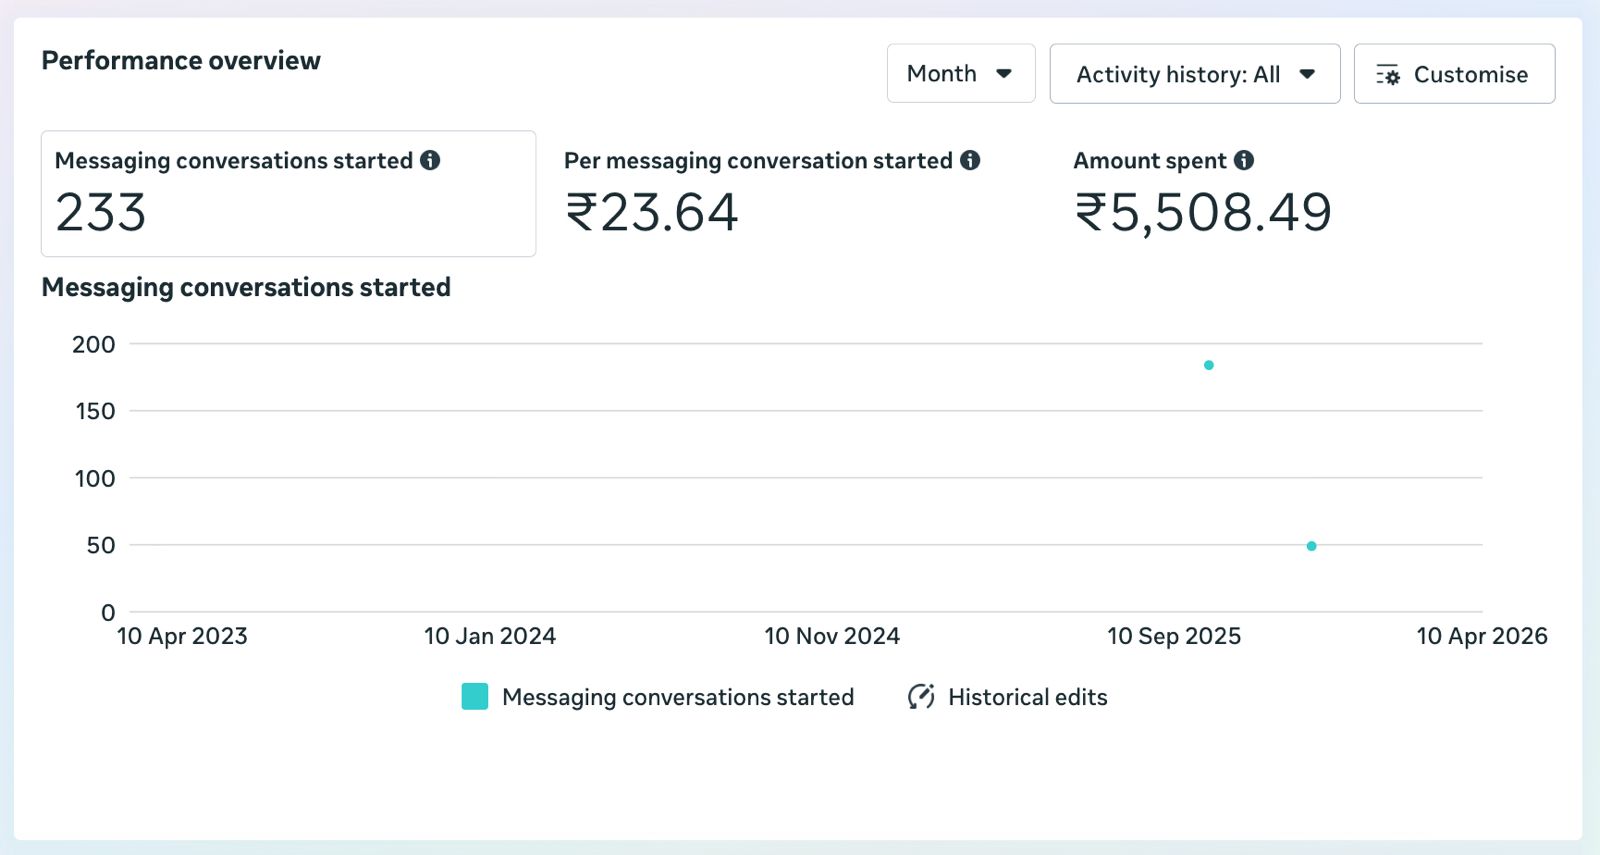Screen dimensions: 1600x855
Task: Click the Historical edits legend icon
Action: coord(921,696)
